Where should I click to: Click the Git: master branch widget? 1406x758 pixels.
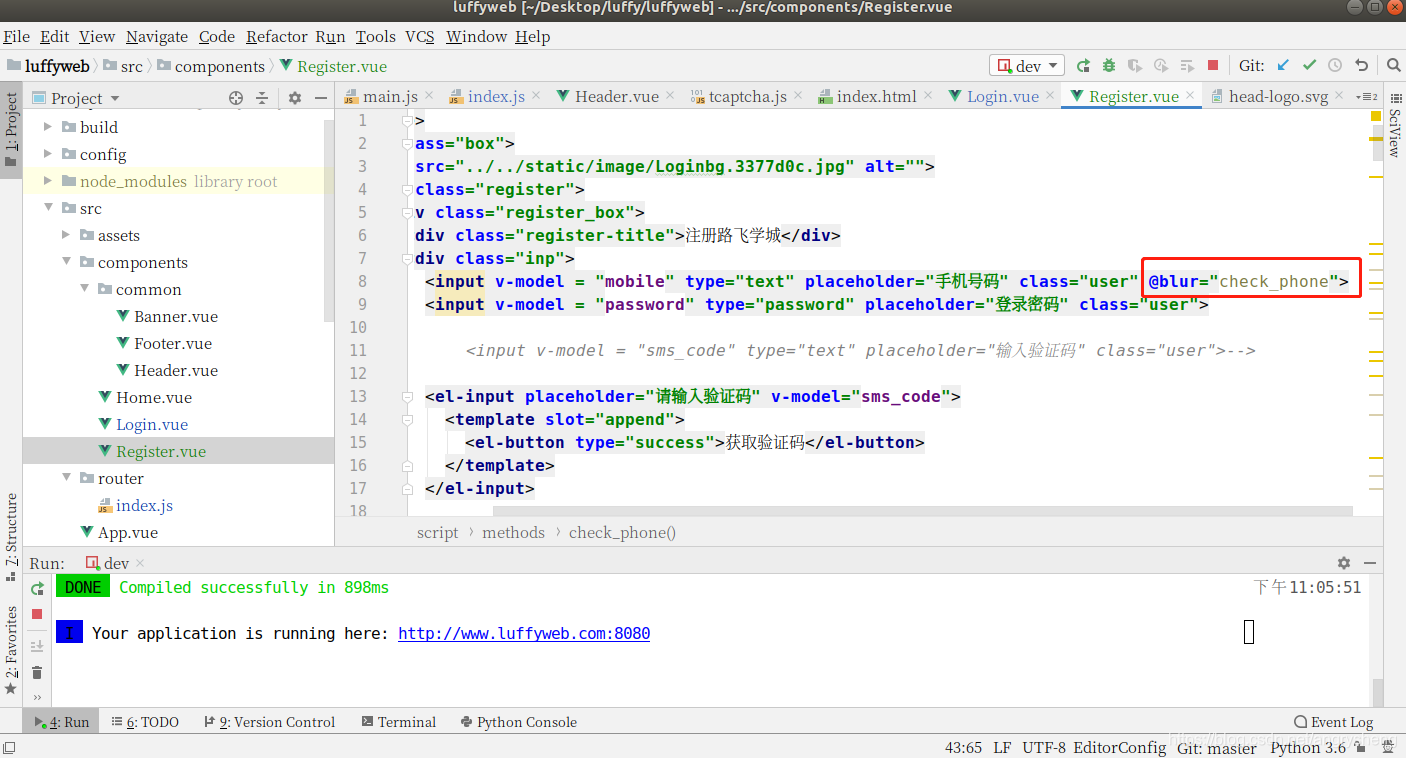point(1217,747)
